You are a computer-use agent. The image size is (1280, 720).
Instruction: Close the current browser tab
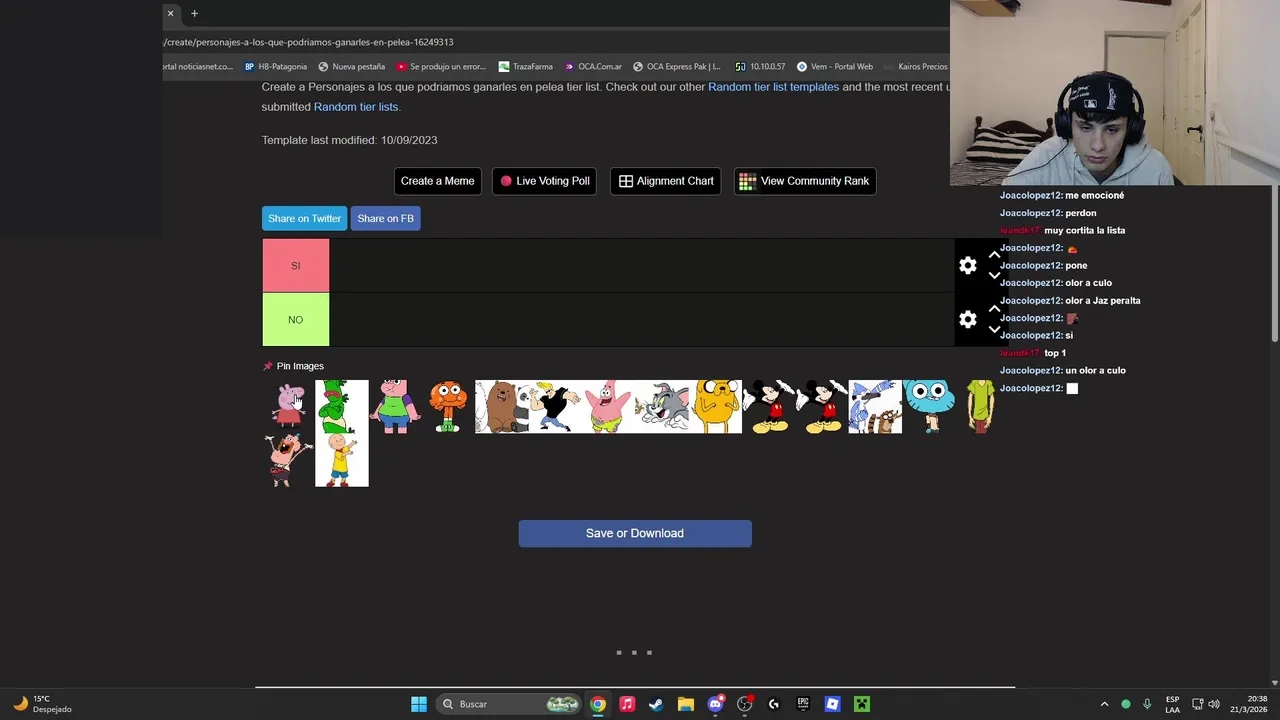pyautogui.click(x=170, y=13)
